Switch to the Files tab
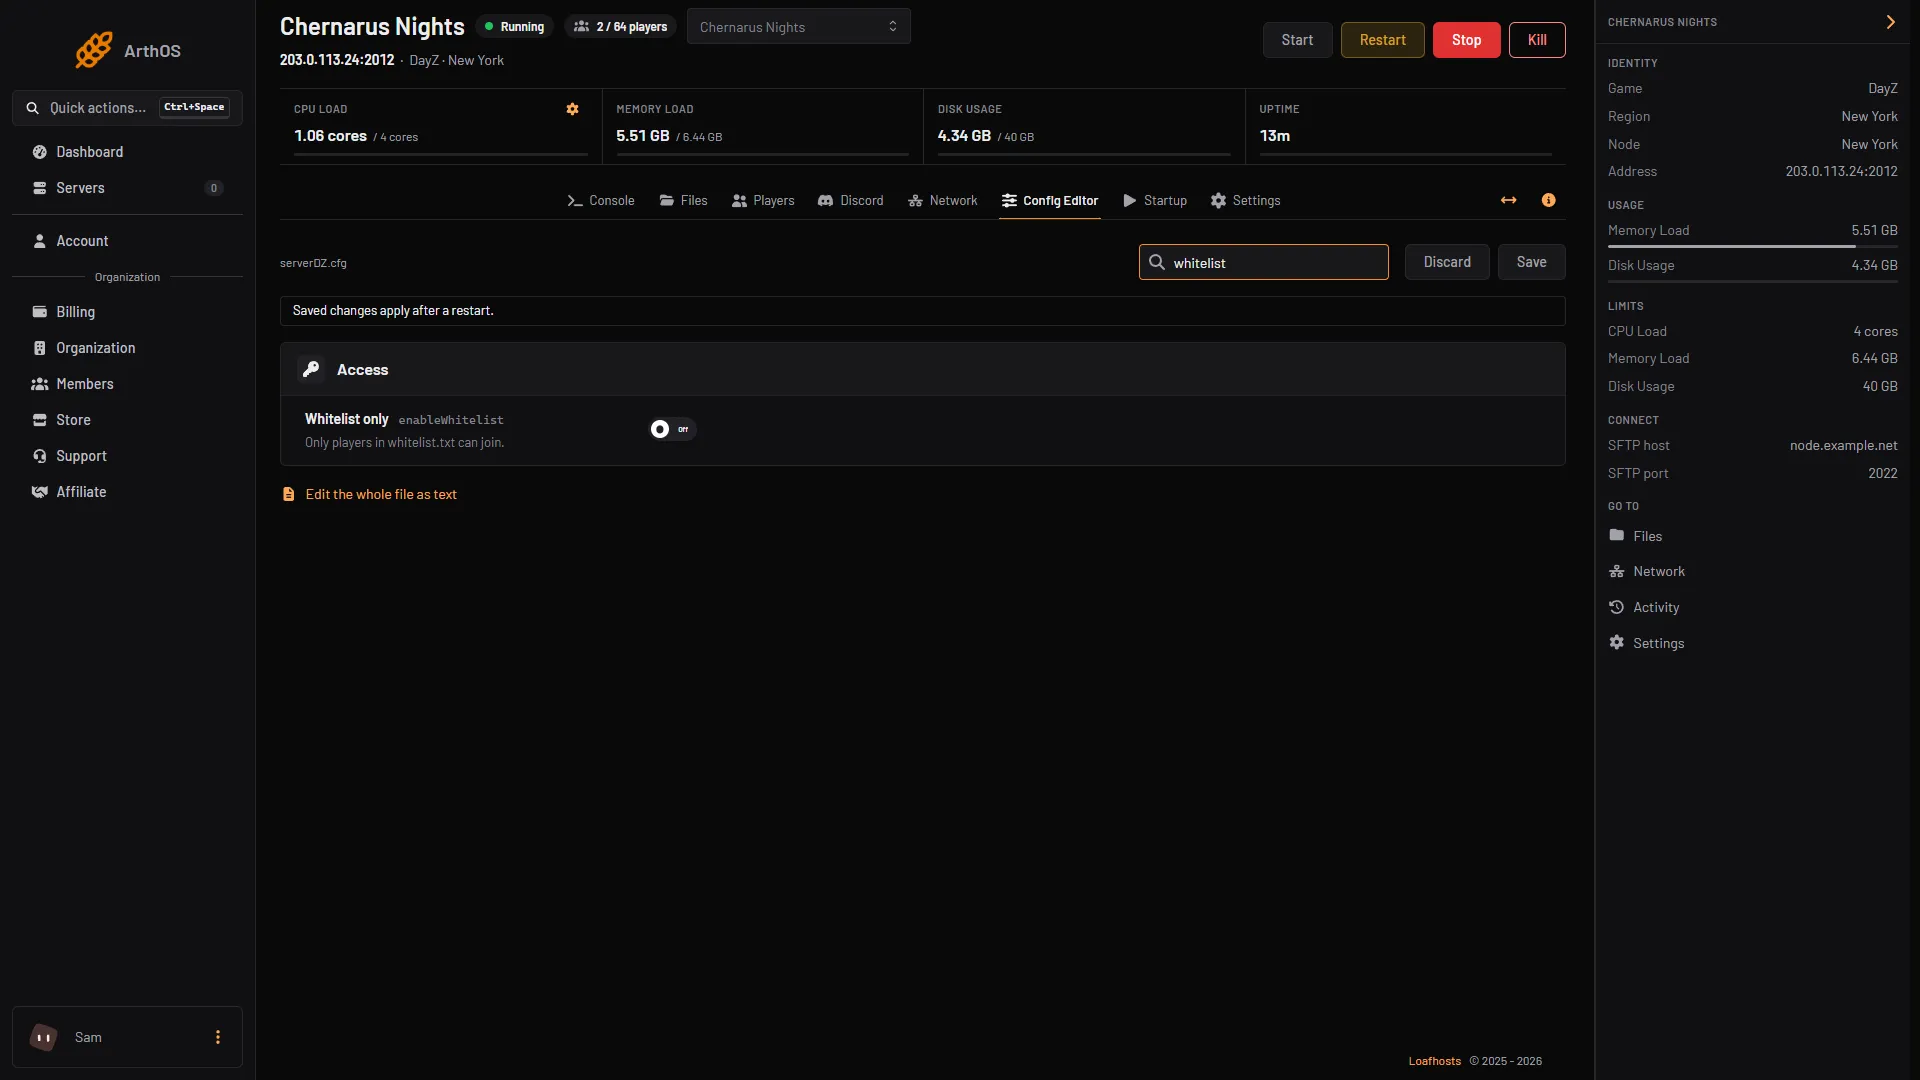1920x1080 pixels. [x=684, y=201]
